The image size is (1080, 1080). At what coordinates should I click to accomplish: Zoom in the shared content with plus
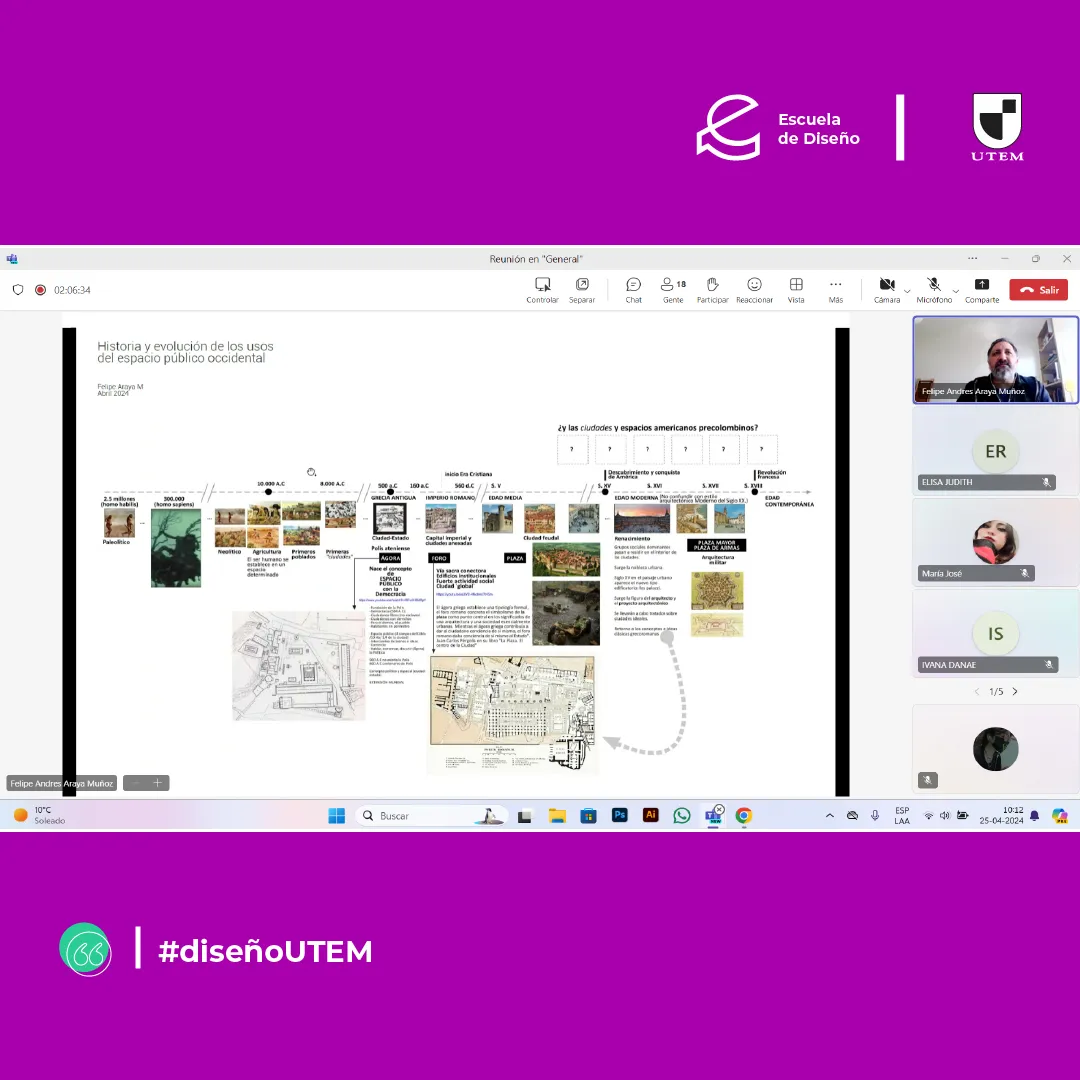[x=157, y=783]
